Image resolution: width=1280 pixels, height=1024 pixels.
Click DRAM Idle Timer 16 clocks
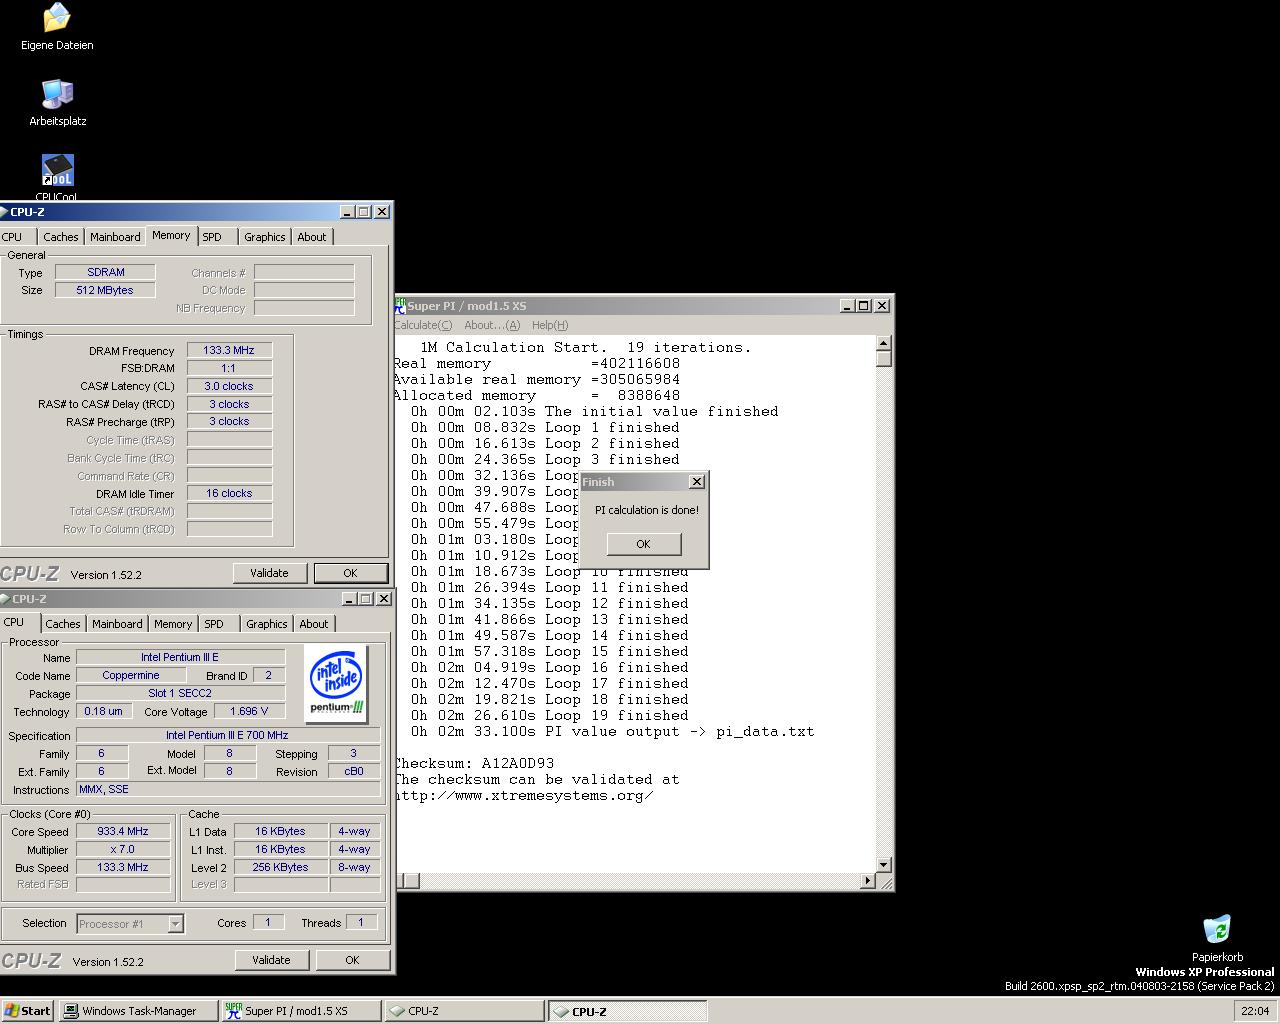point(229,493)
